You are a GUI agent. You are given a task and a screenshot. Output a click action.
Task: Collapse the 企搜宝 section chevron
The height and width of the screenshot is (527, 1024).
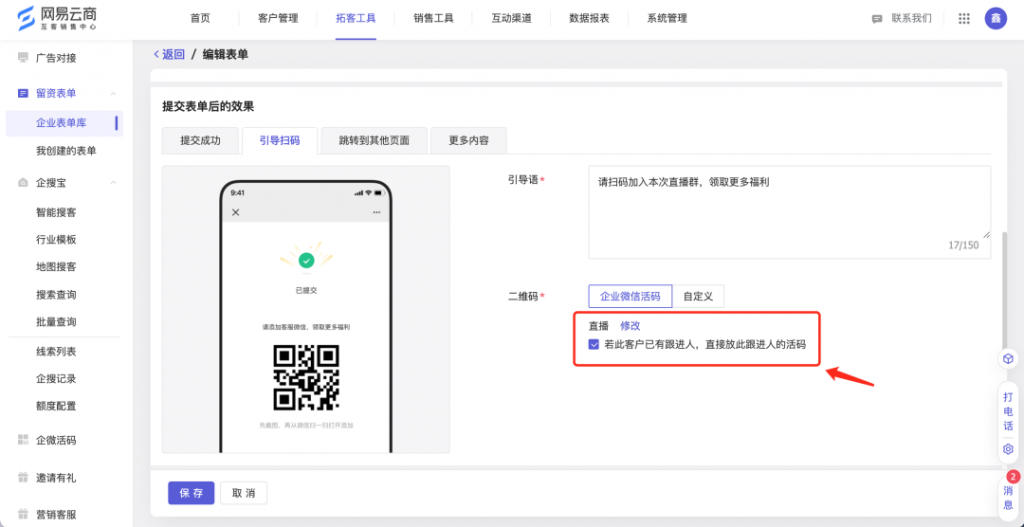coord(113,183)
